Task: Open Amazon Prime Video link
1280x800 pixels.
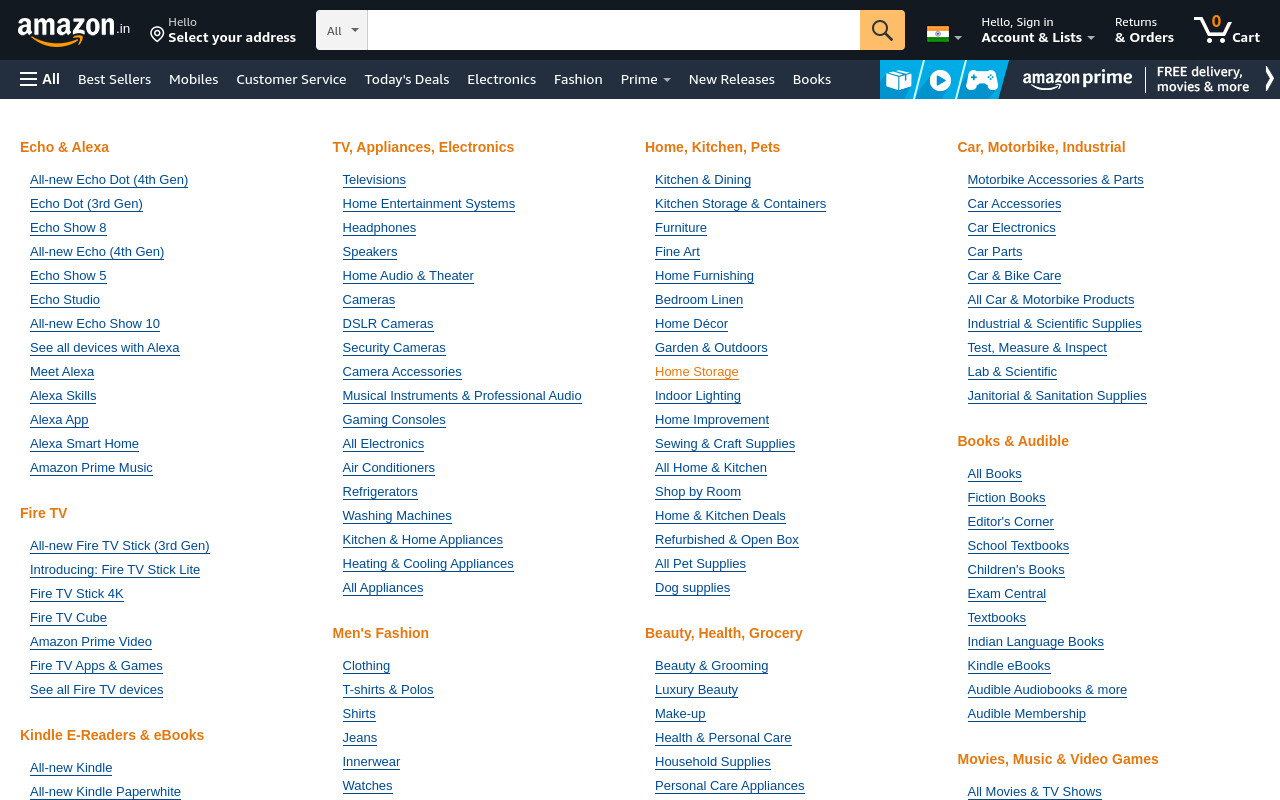Action: pyautogui.click(x=91, y=642)
